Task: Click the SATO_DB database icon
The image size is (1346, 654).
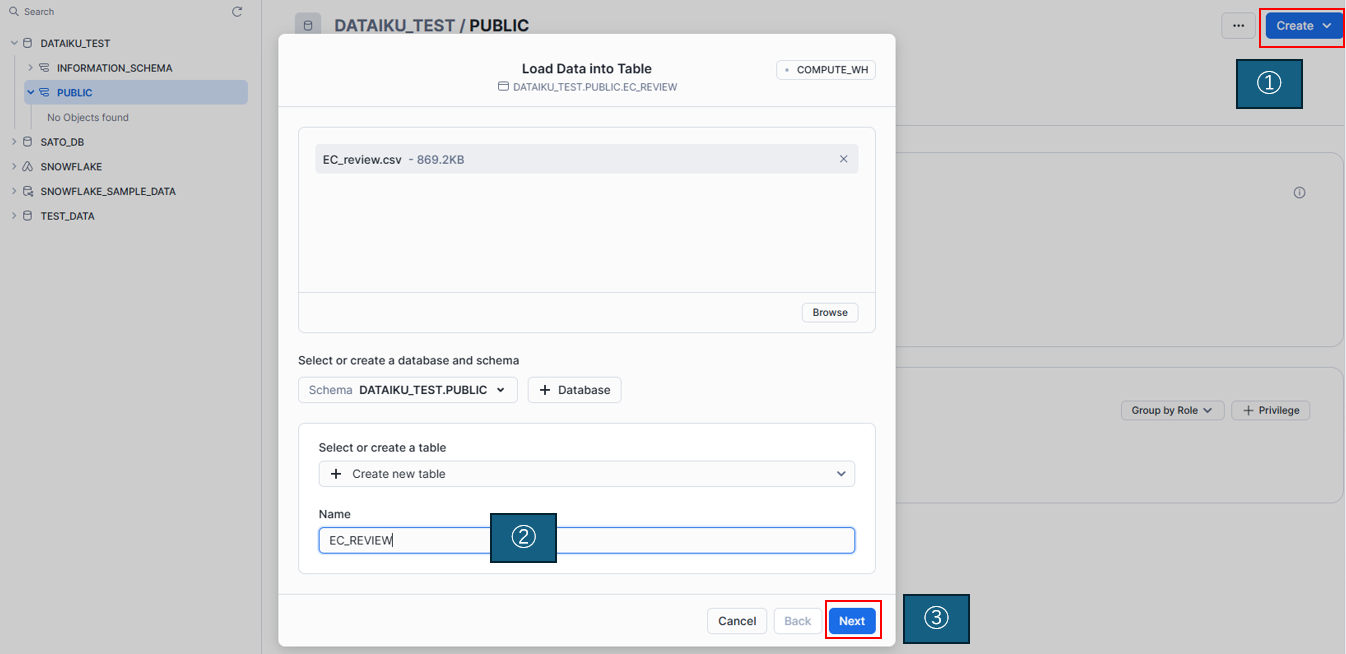Action: coord(28,142)
